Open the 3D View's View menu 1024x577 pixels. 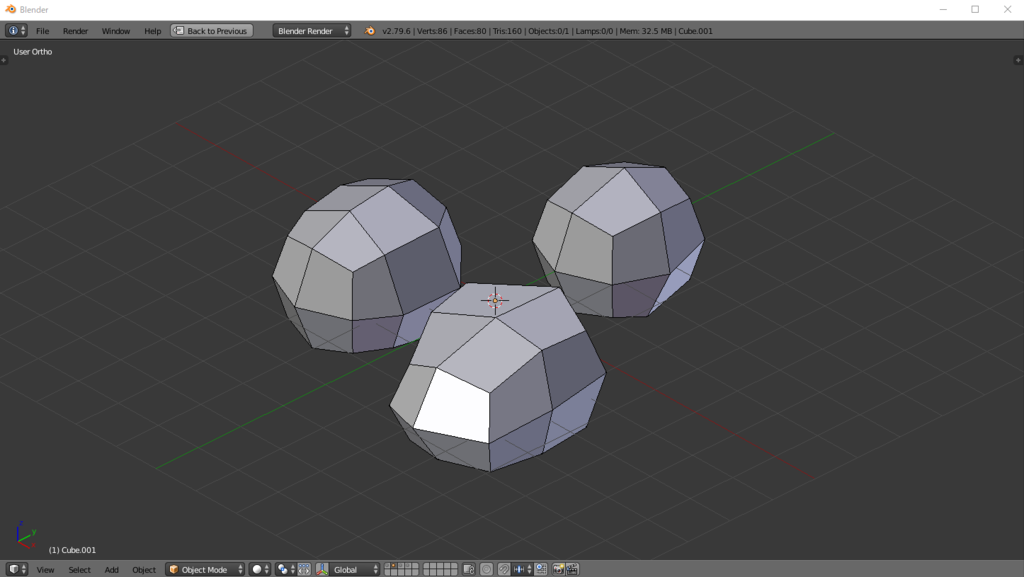tap(45, 570)
